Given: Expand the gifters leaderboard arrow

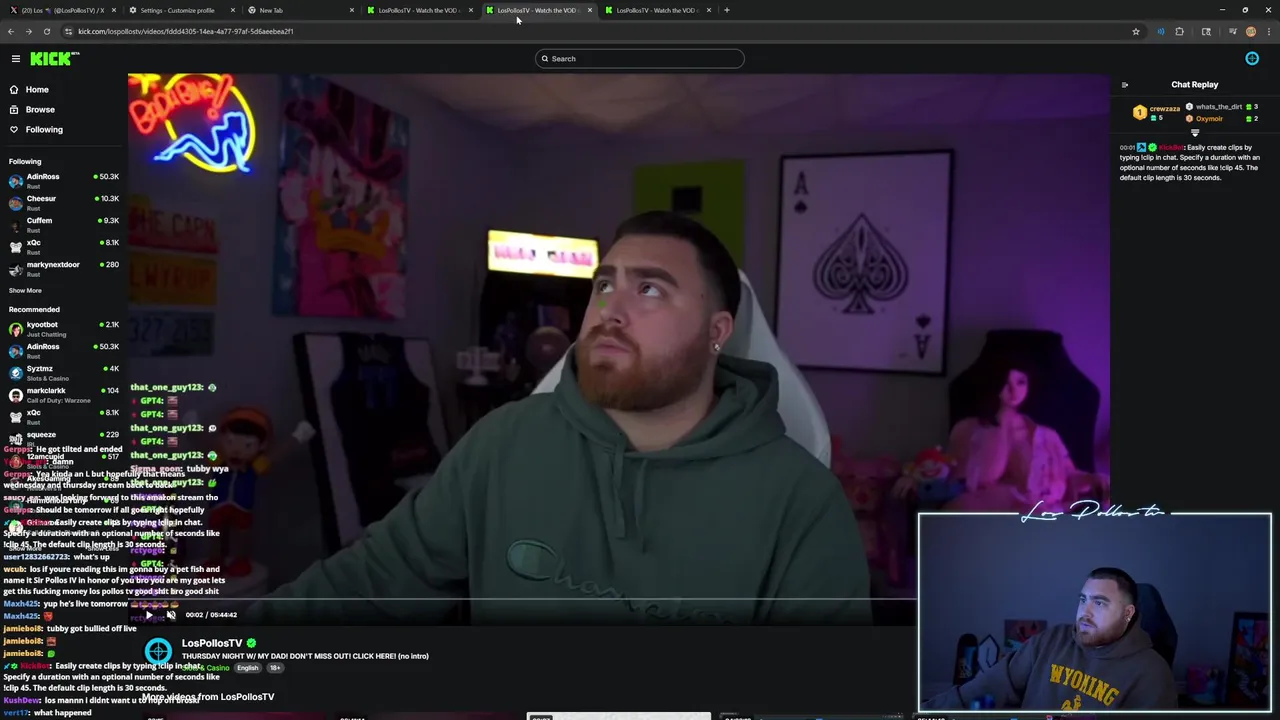Looking at the screenshot, I should click(x=1194, y=132).
